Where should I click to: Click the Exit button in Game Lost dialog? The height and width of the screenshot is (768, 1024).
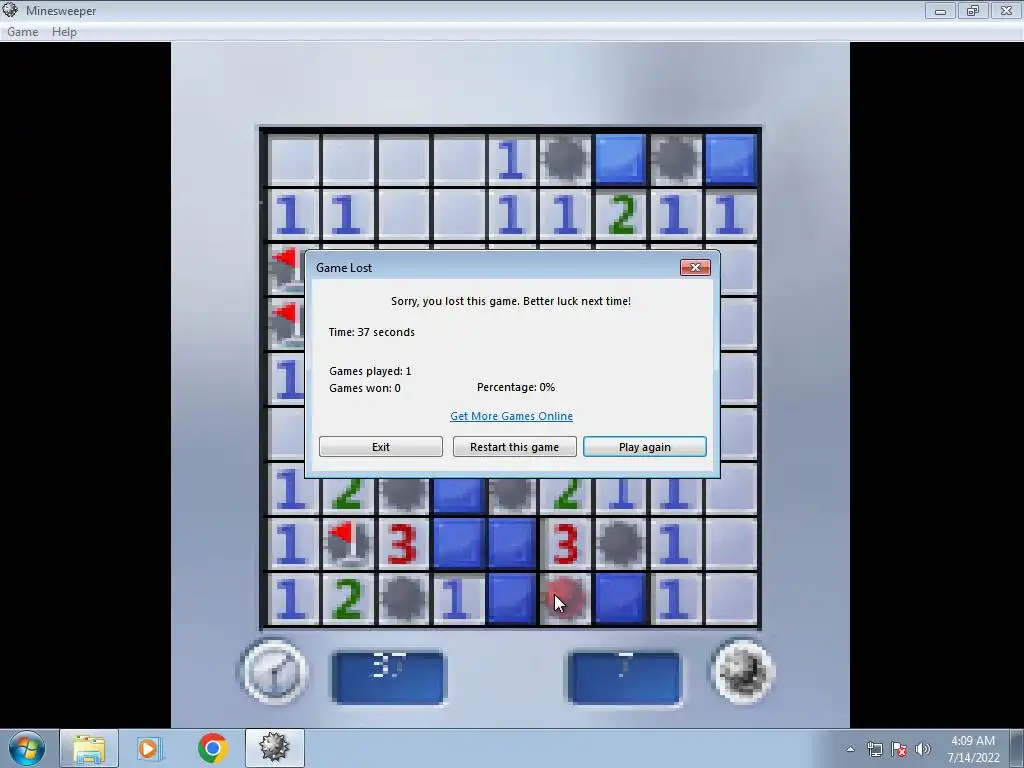(x=381, y=447)
